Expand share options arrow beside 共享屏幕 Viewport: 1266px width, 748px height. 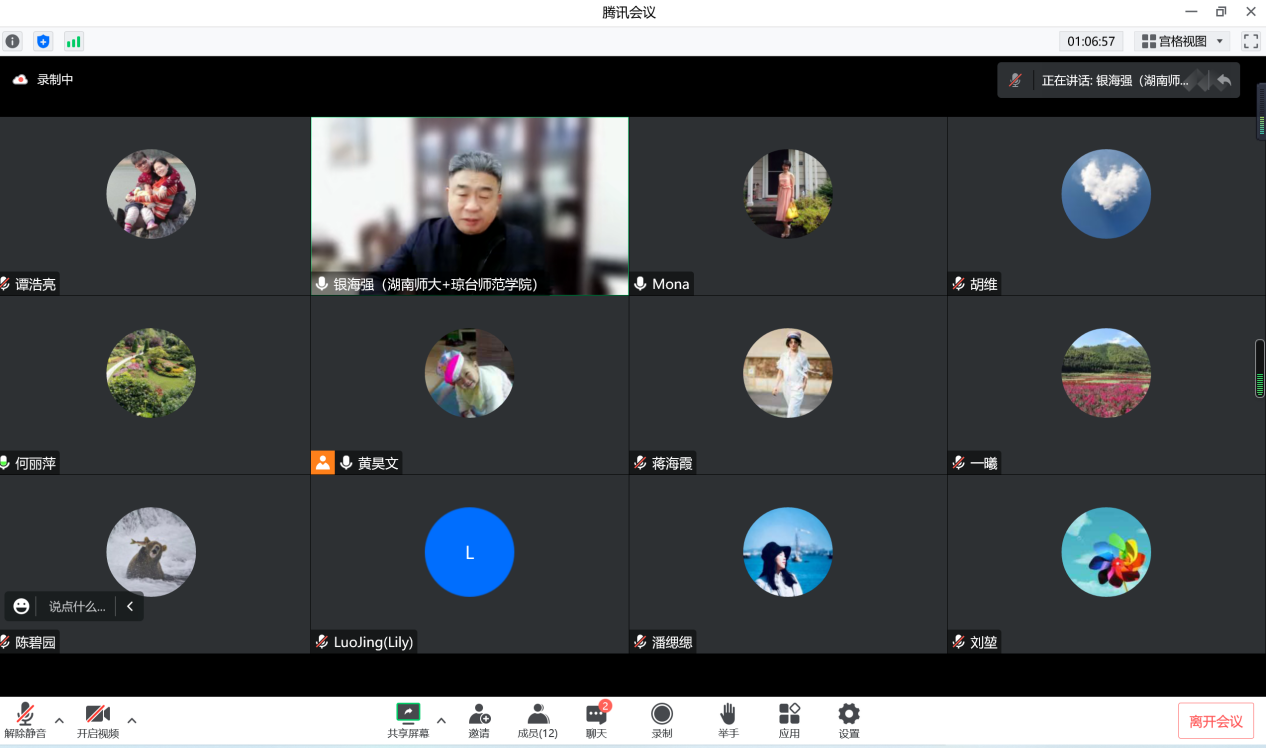pyautogui.click(x=441, y=720)
